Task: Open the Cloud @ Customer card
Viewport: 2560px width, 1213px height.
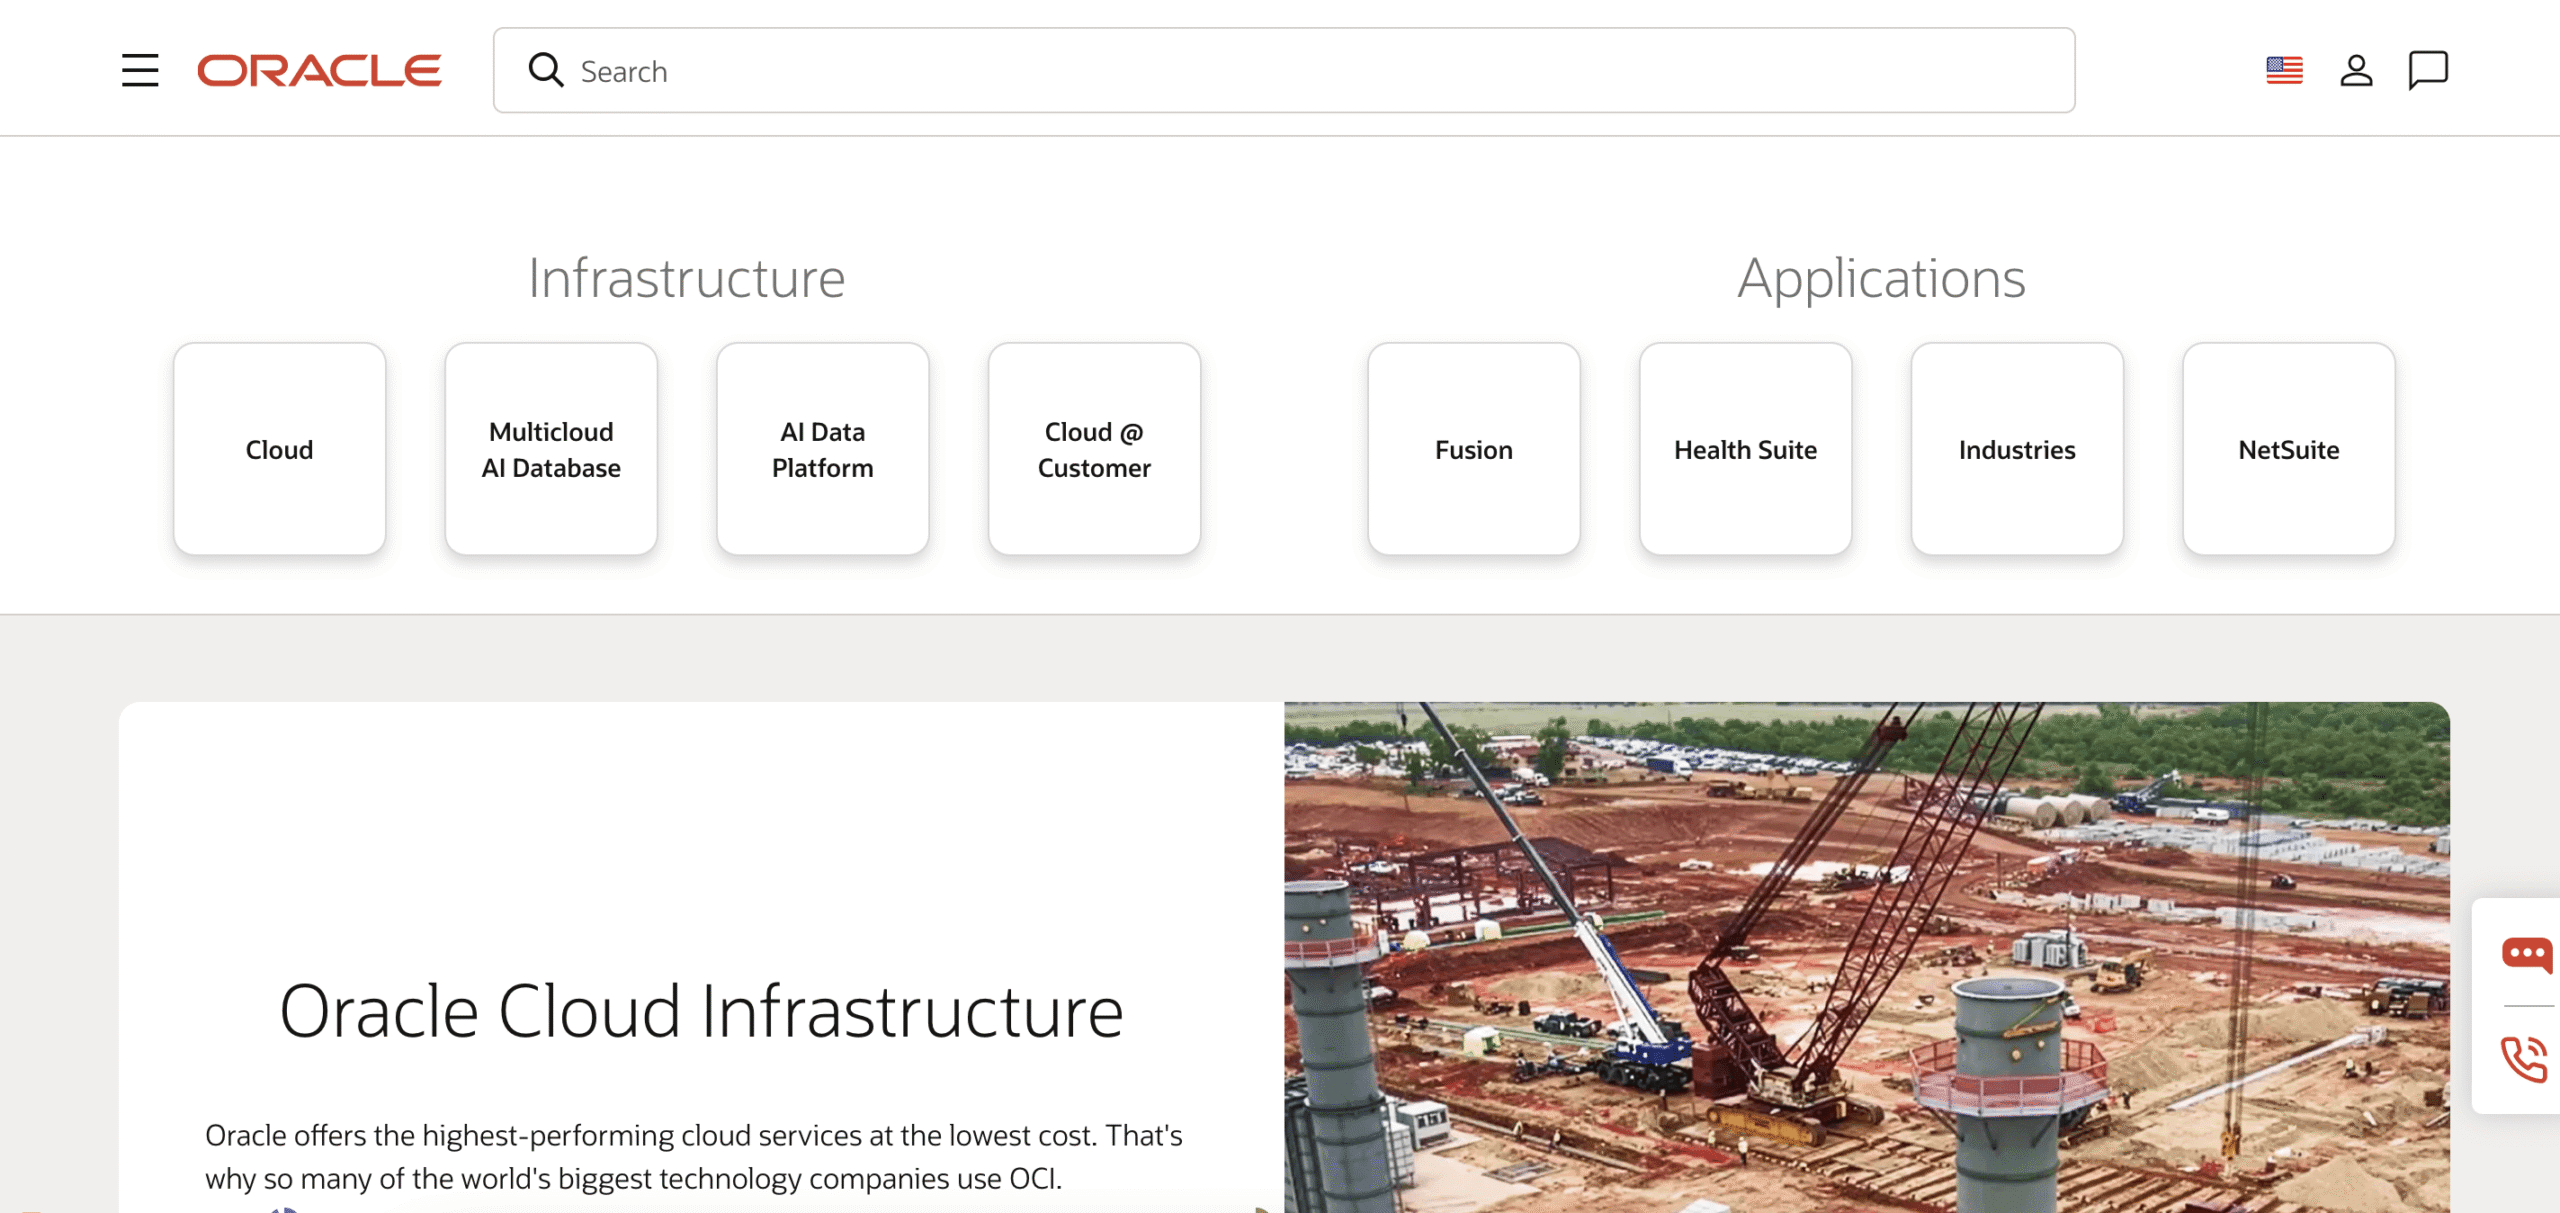Action: (x=1094, y=449)
